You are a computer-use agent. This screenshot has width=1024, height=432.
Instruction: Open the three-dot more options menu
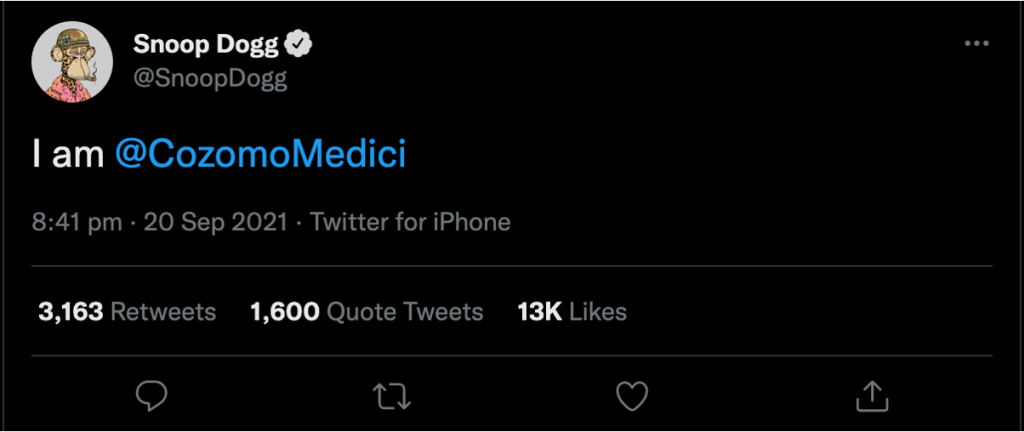(x=976, y=45)
